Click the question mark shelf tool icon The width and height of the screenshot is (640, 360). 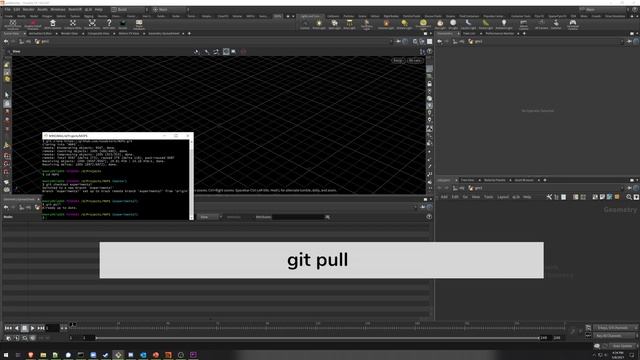(109, 24)
